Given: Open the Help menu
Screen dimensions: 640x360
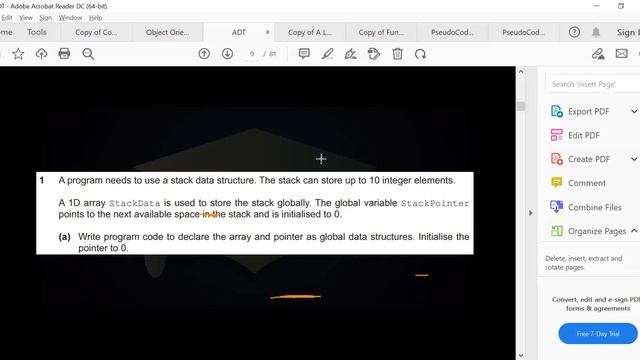Looking at the screenshot, I should coord(96,18).
